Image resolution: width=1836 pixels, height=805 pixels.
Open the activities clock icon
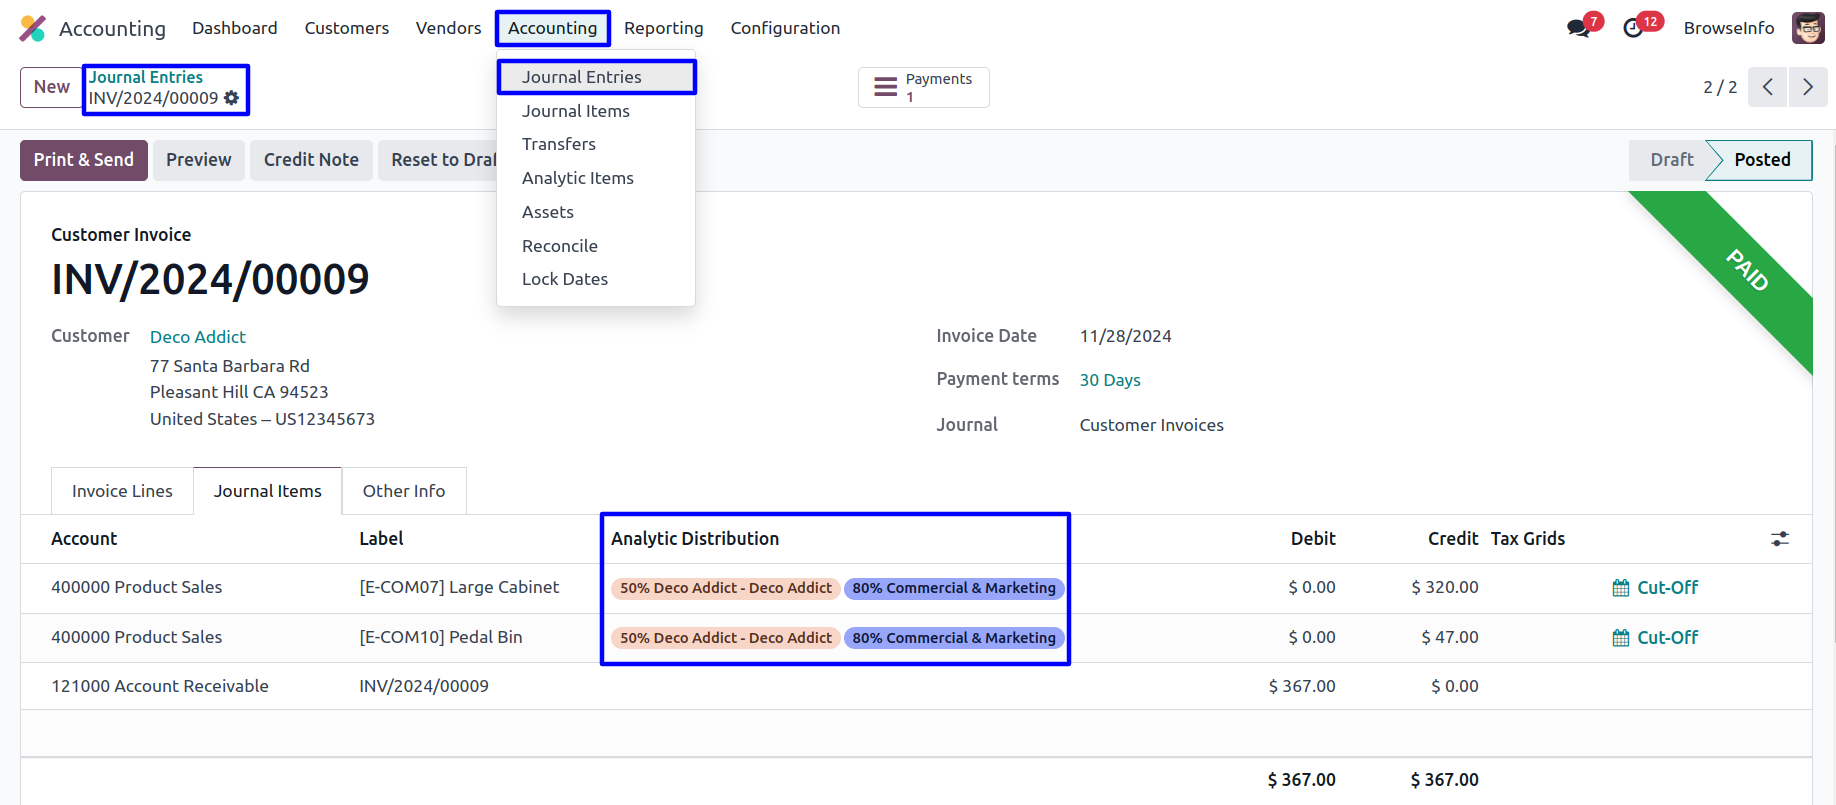1633,28
